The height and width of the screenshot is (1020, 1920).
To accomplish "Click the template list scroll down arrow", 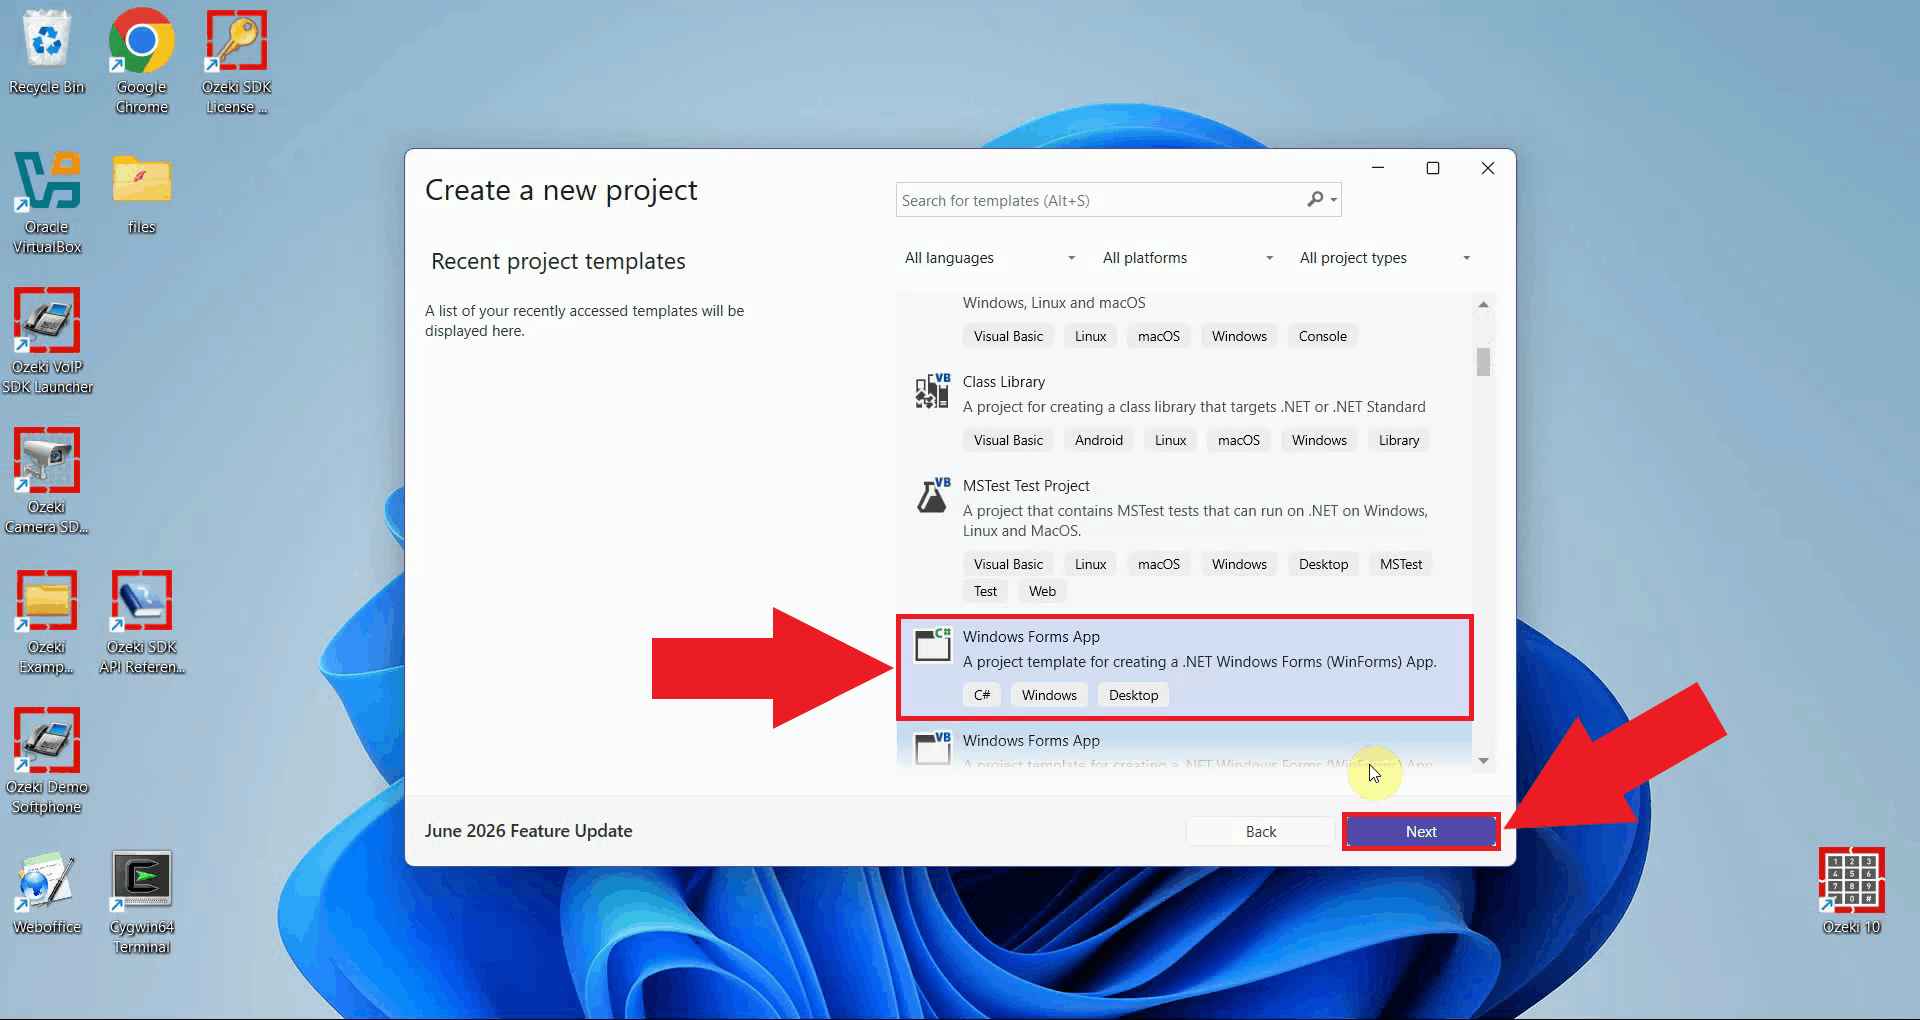I will [x=1483, y=761].
